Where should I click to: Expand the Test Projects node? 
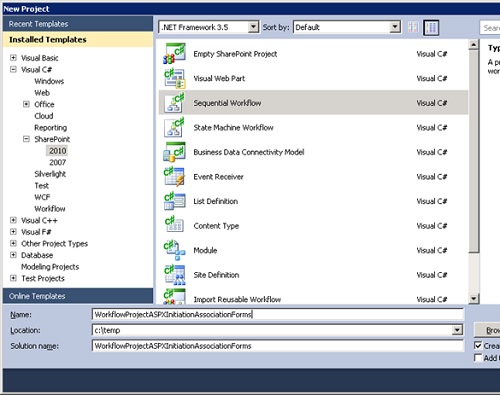(13, 278)
